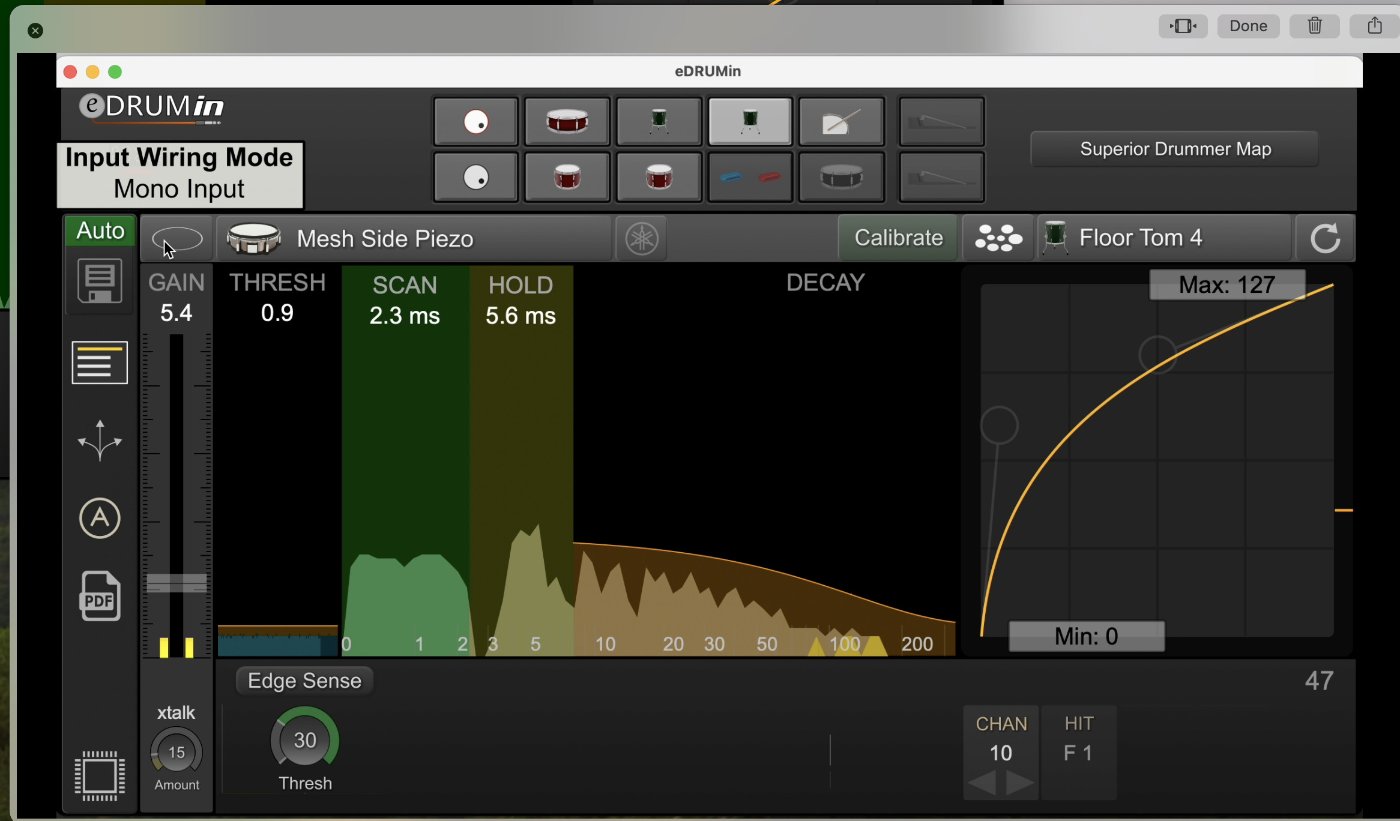Click the DECAY label

click(825, 283)
